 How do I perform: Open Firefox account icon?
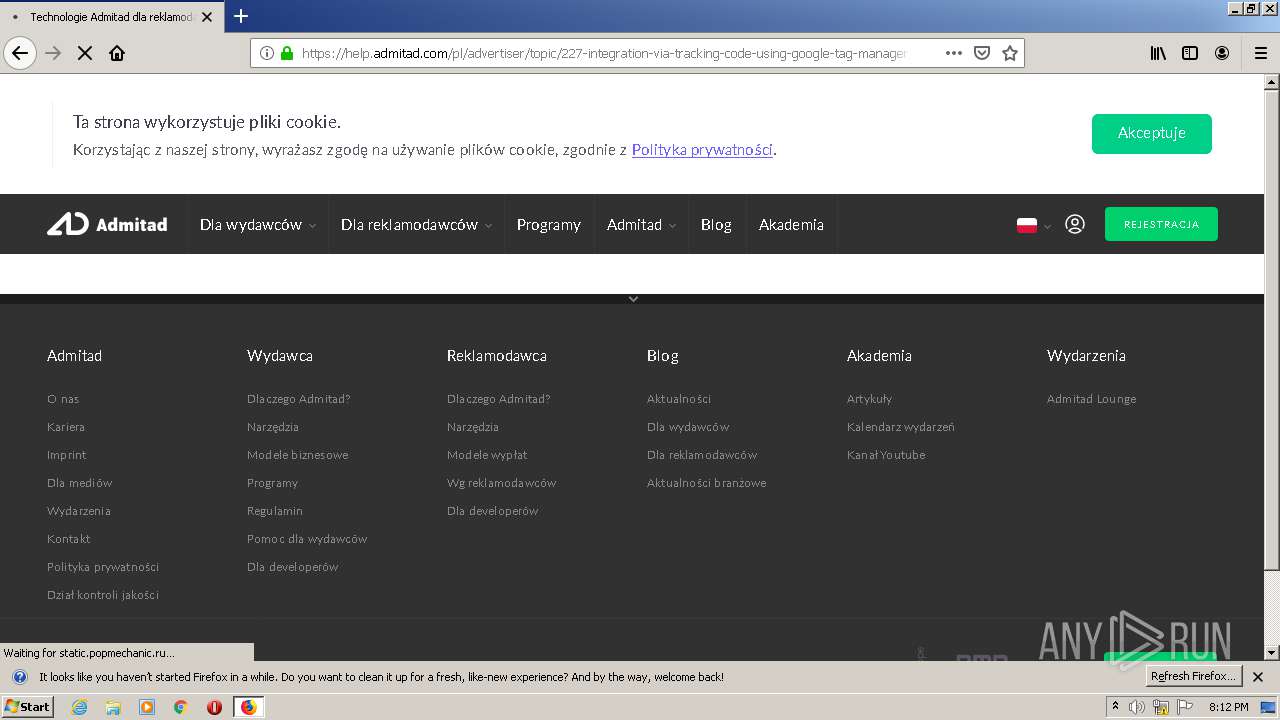click(1222, 53)
